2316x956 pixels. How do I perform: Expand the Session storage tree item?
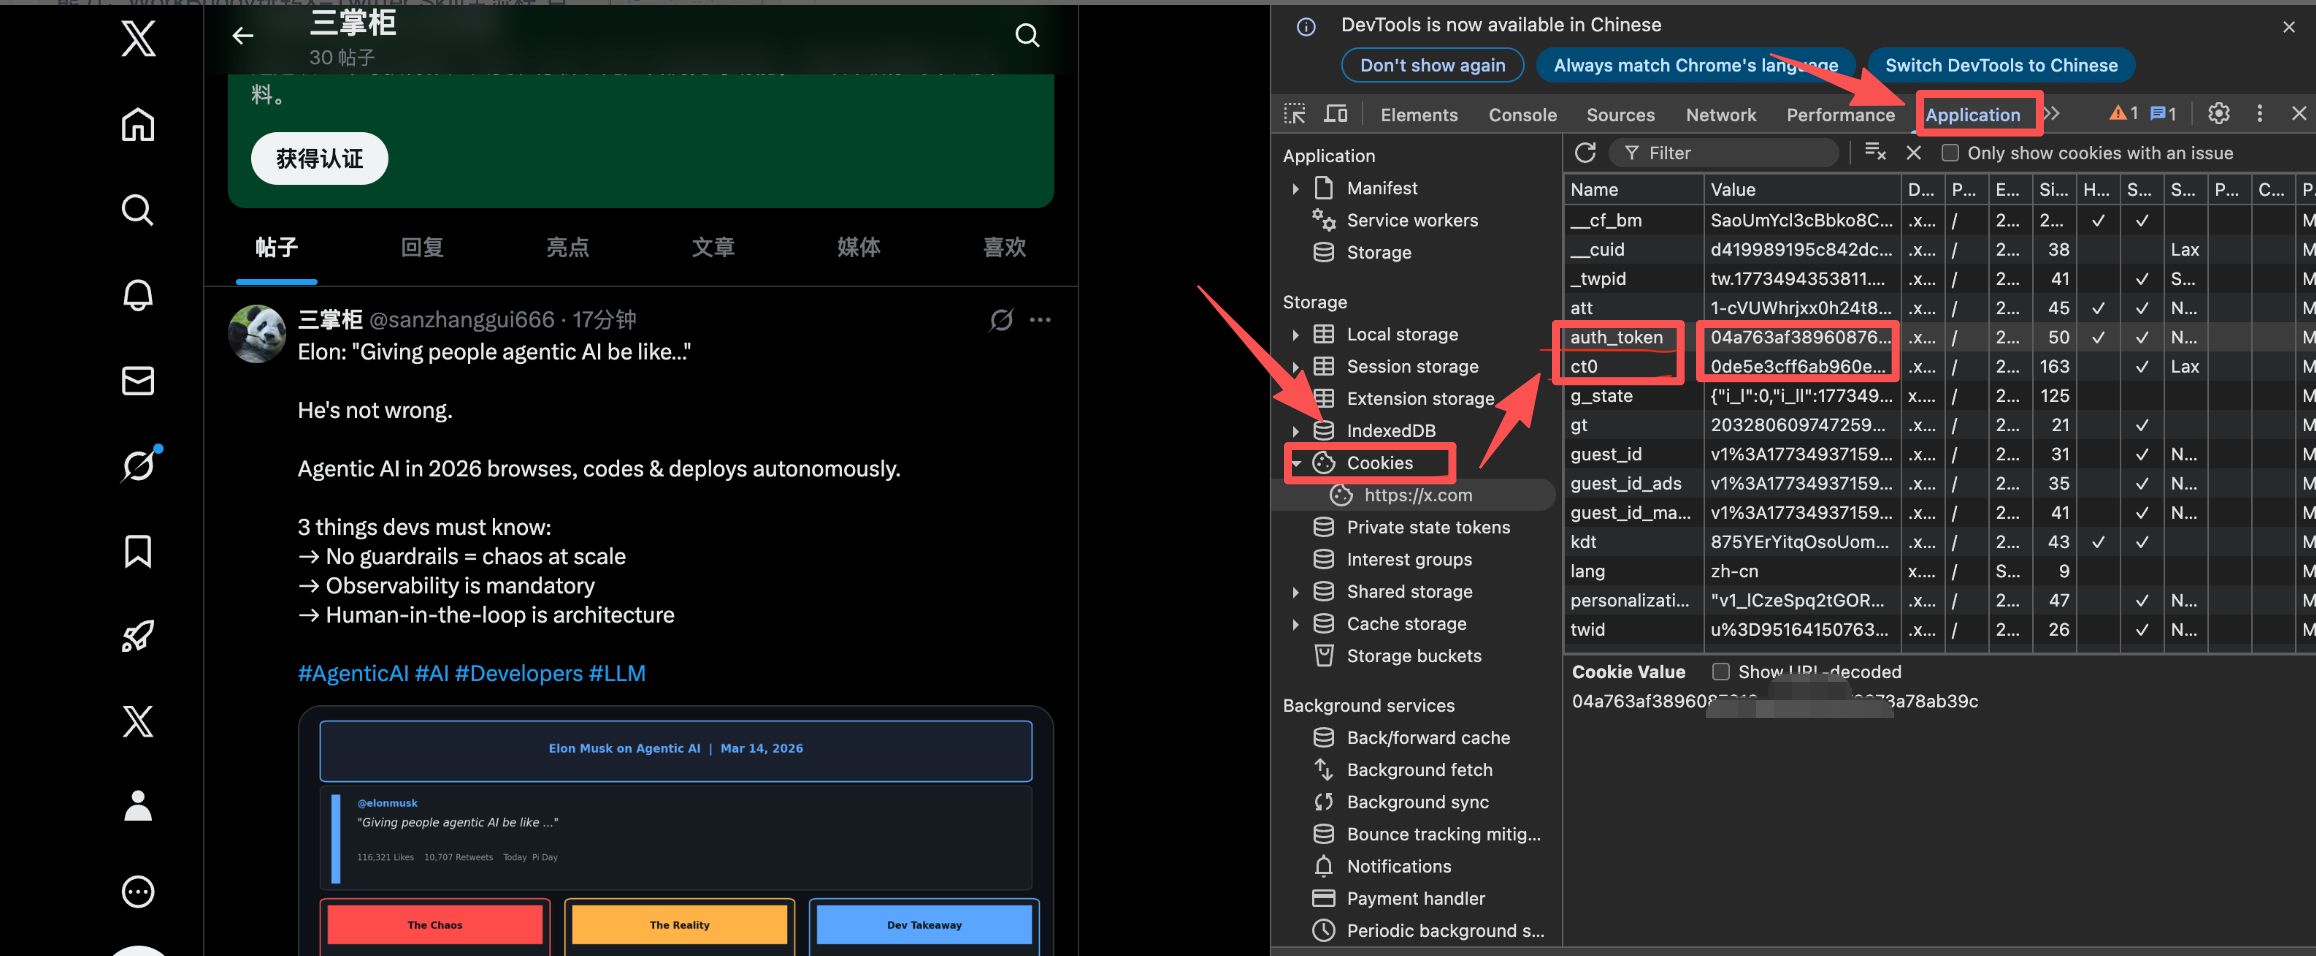click(1296, 367)
